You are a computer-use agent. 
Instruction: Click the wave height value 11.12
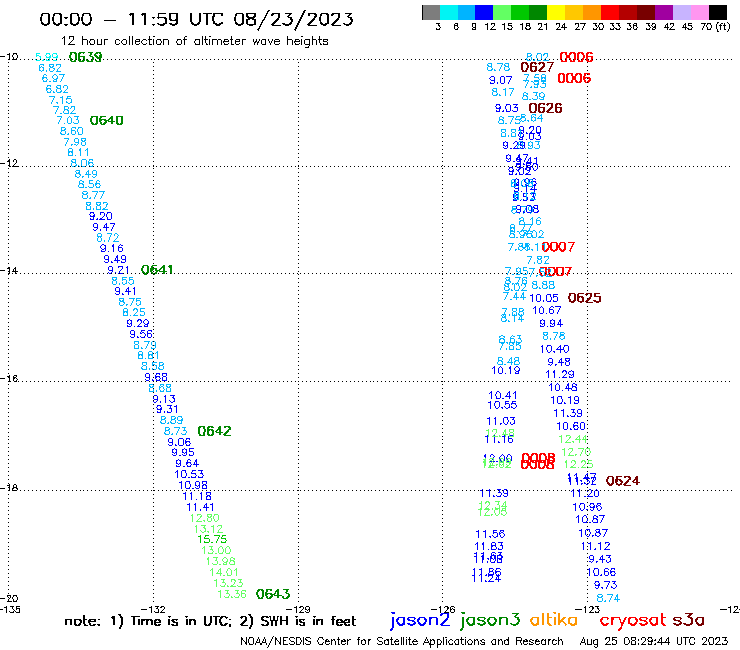(x=595, y=547)
